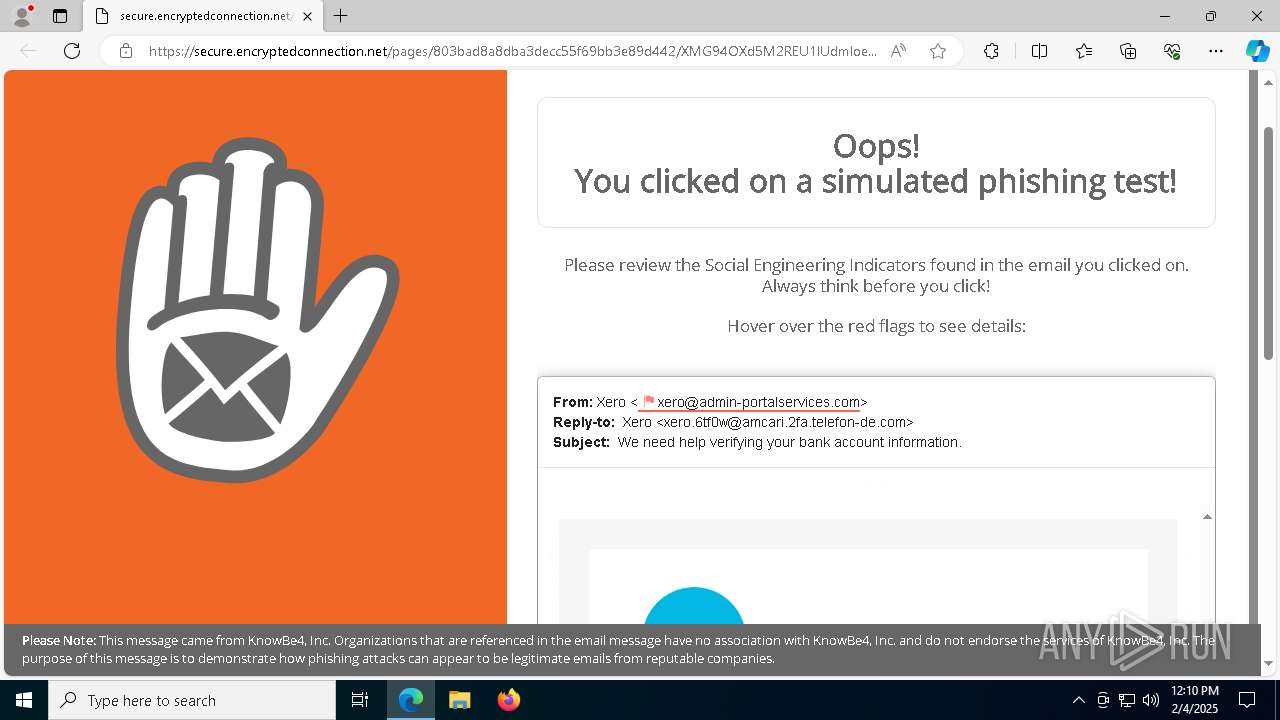1280x720 pixels.
Task: Open the tab actions menu icon
Action: tap(60, 16)
